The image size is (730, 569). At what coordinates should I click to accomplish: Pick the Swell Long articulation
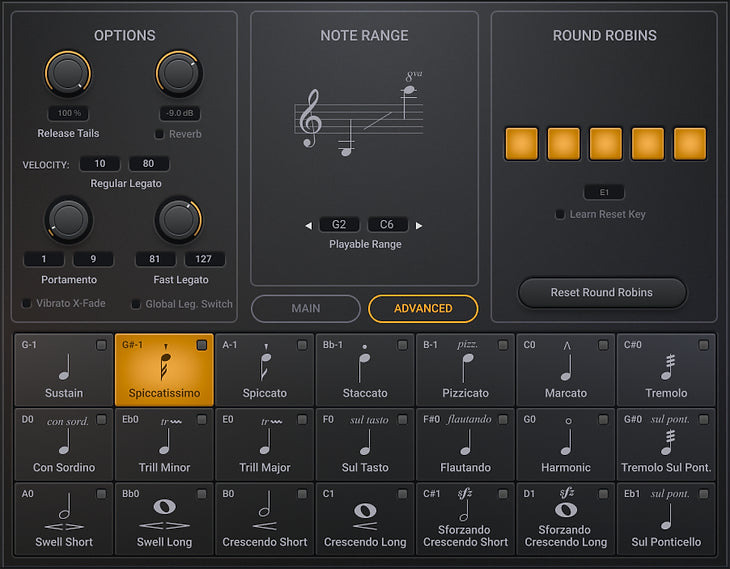tap(164, 519)
